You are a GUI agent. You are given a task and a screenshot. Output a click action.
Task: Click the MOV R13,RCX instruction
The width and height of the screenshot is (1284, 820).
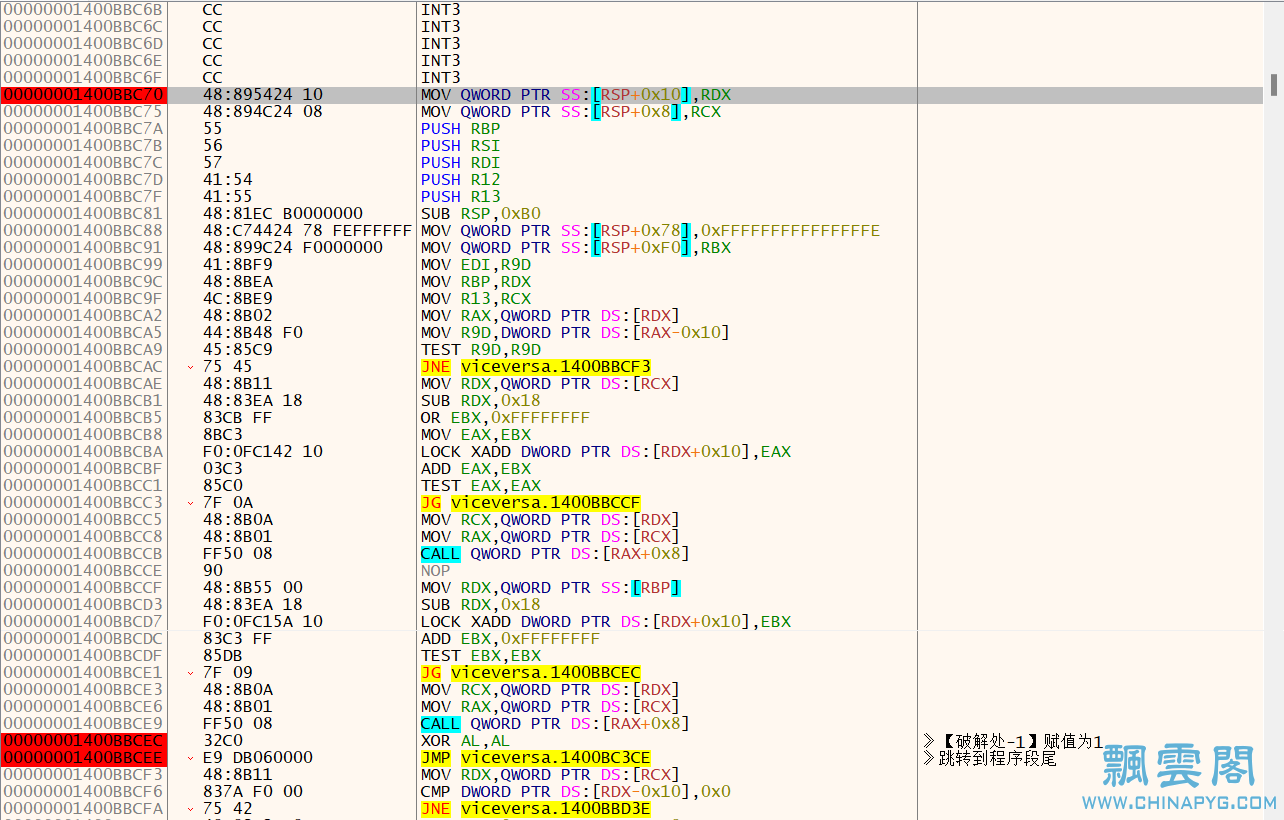[476, 299]
